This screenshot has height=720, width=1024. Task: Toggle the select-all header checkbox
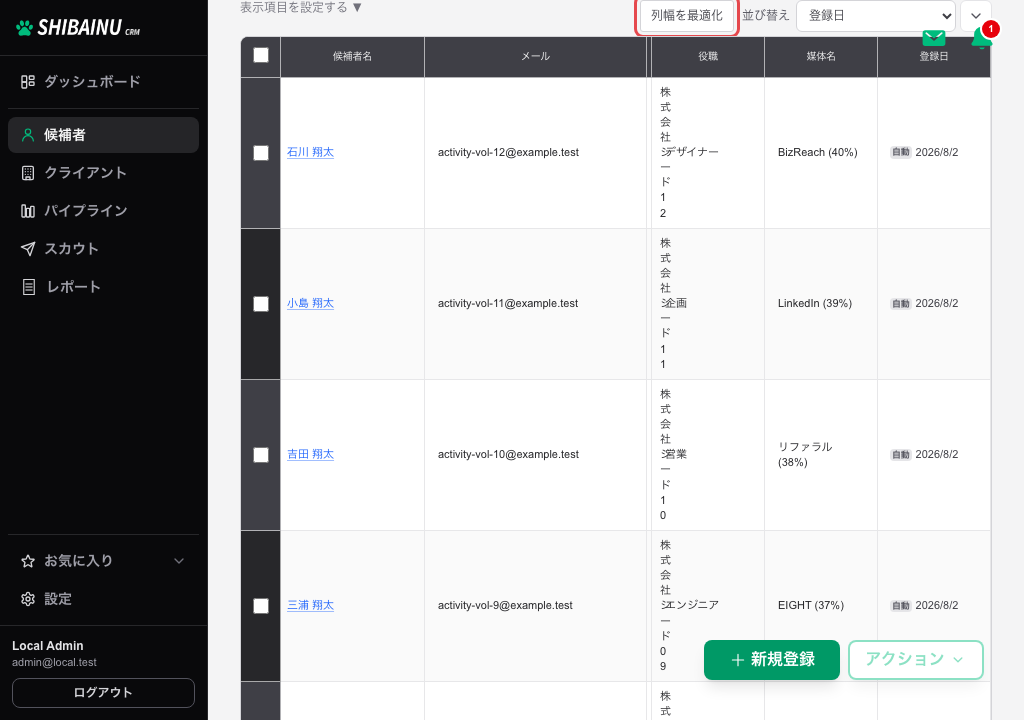point(261,56)
